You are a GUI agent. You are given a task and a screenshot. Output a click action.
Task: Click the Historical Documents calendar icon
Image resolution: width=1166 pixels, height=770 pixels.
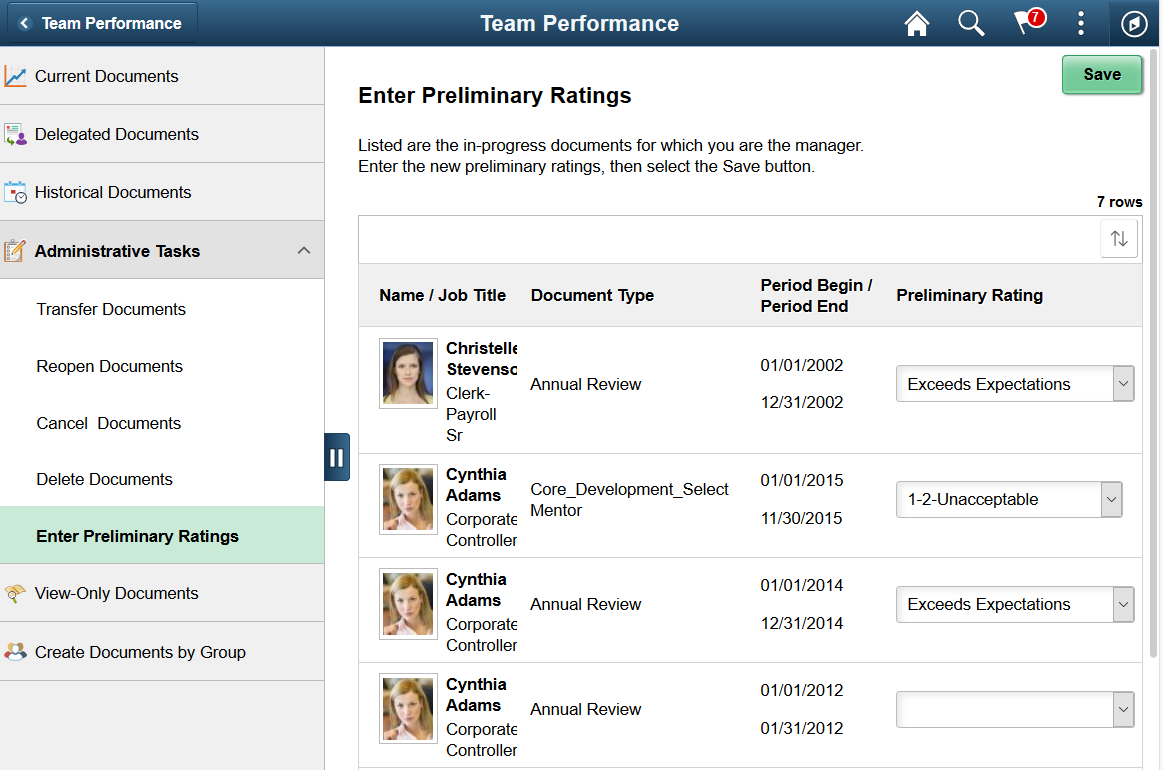pyautogui.click(x=15, y=192)
